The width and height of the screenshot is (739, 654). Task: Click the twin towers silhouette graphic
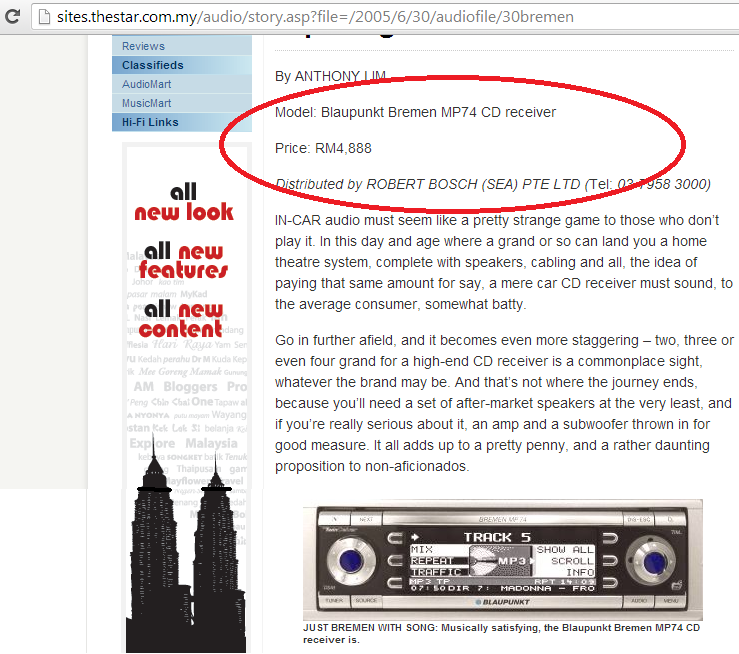185,560
